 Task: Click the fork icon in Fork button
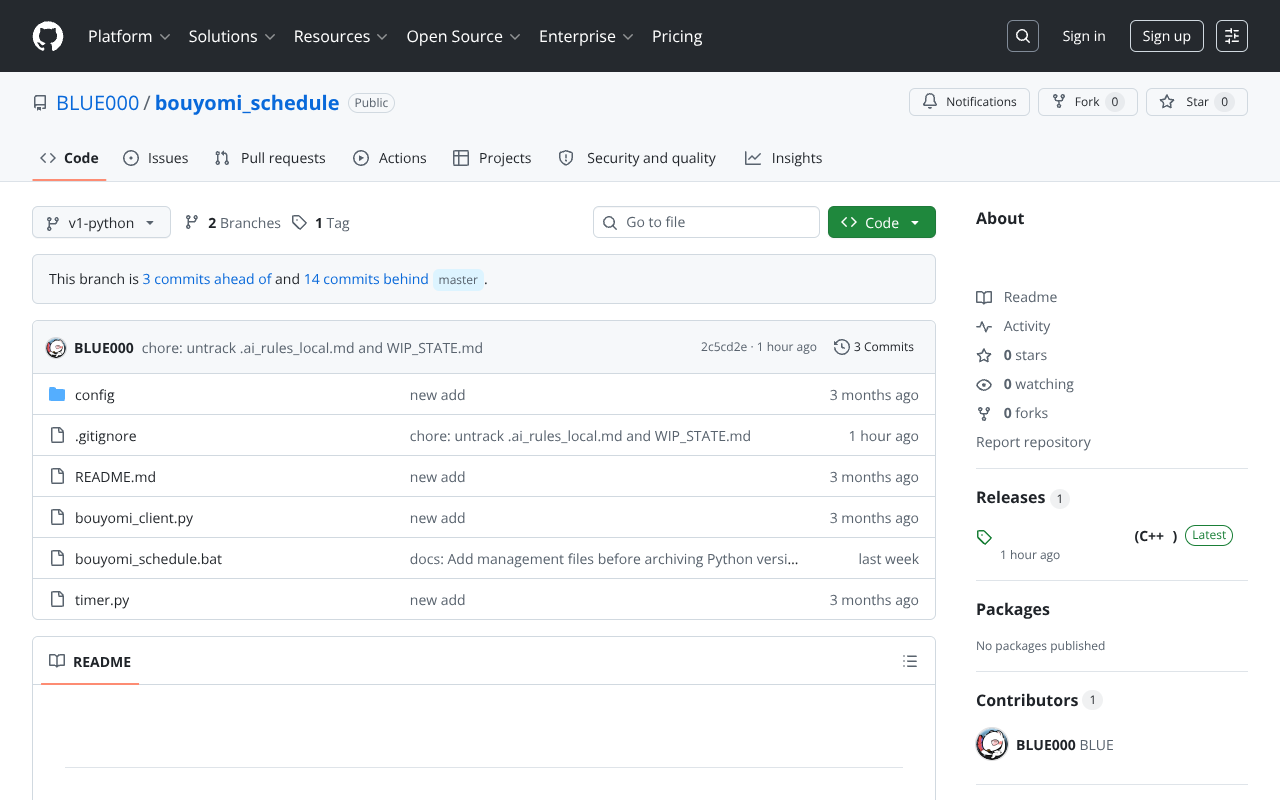point(1059,102)
